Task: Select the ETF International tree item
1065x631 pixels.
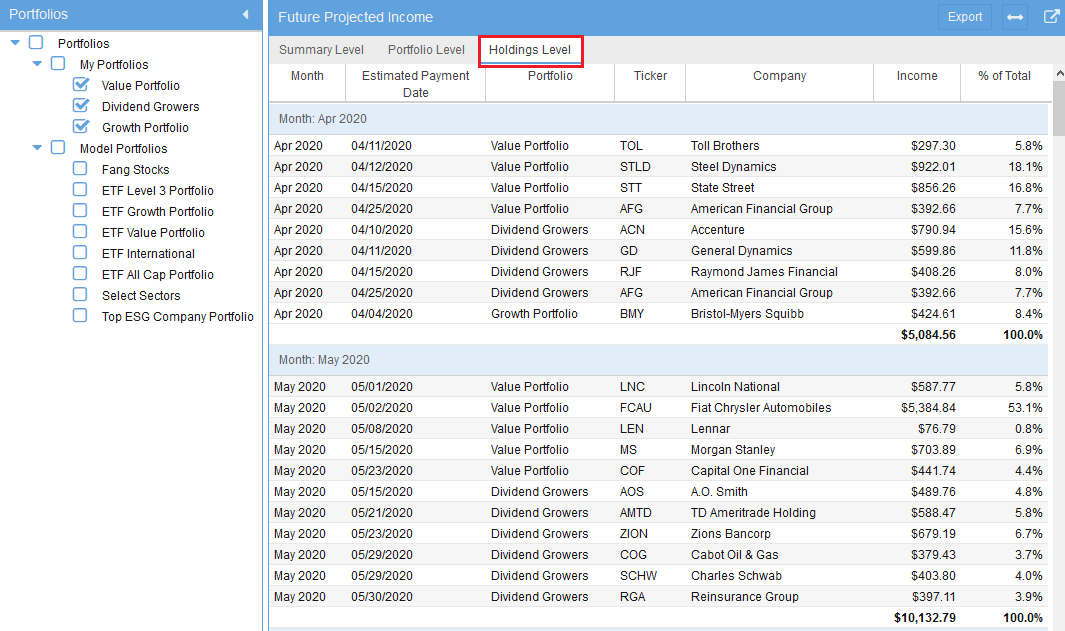Action: click(148, 254)
